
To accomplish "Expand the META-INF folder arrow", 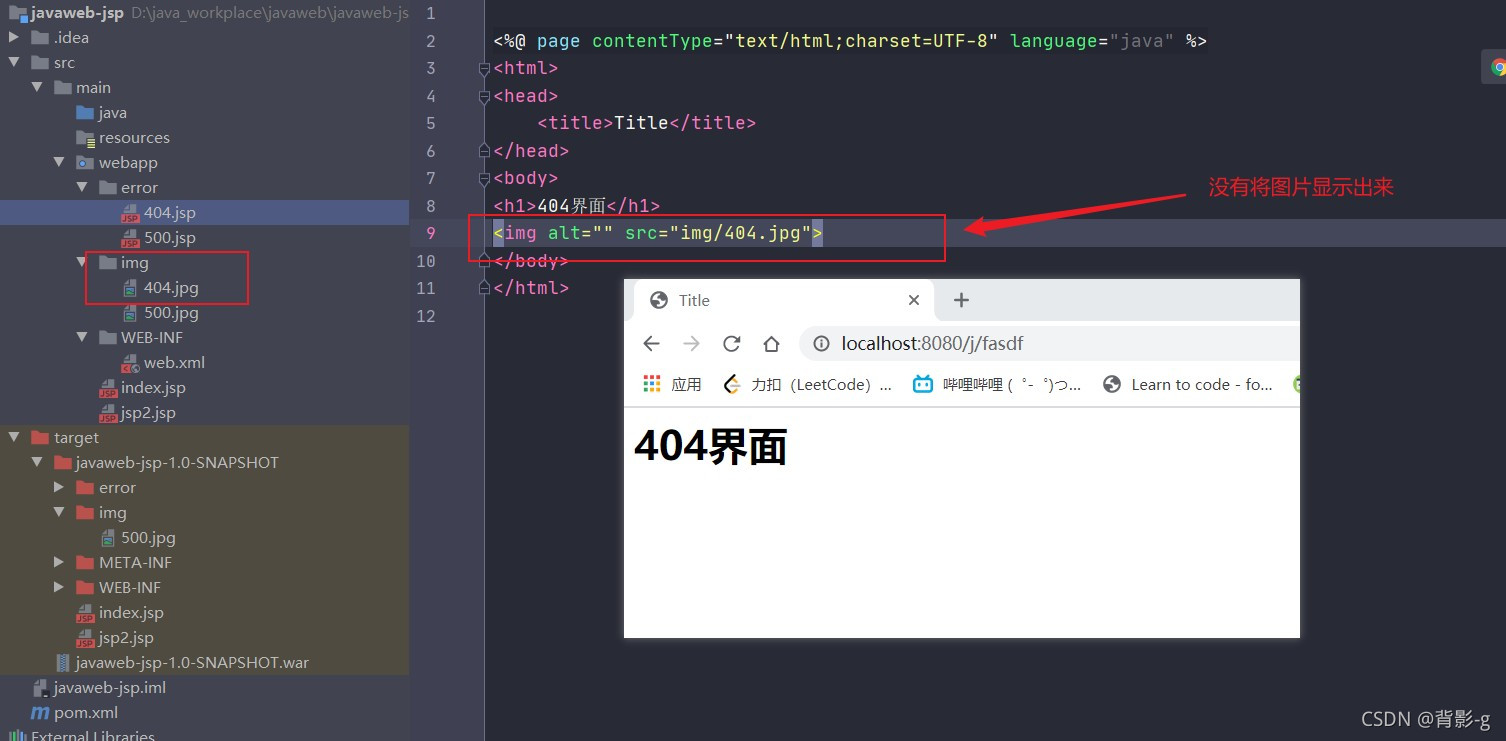I will pyautogui.click(x=59, y=563).
